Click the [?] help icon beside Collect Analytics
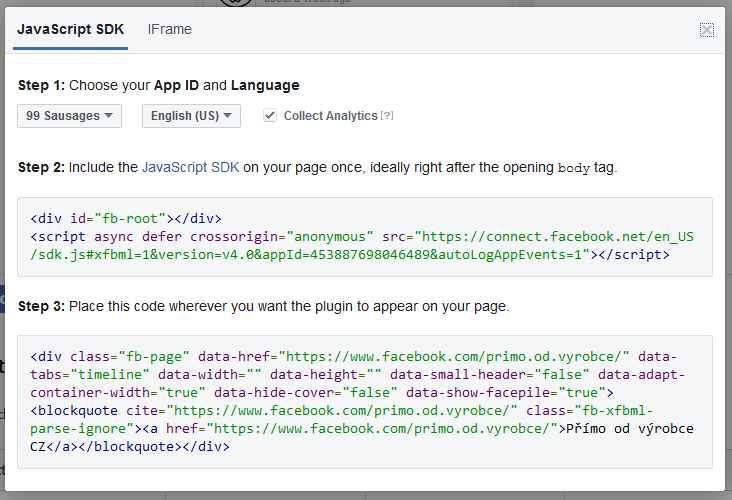Screen dimensions: 732x500 pos(387,115)
